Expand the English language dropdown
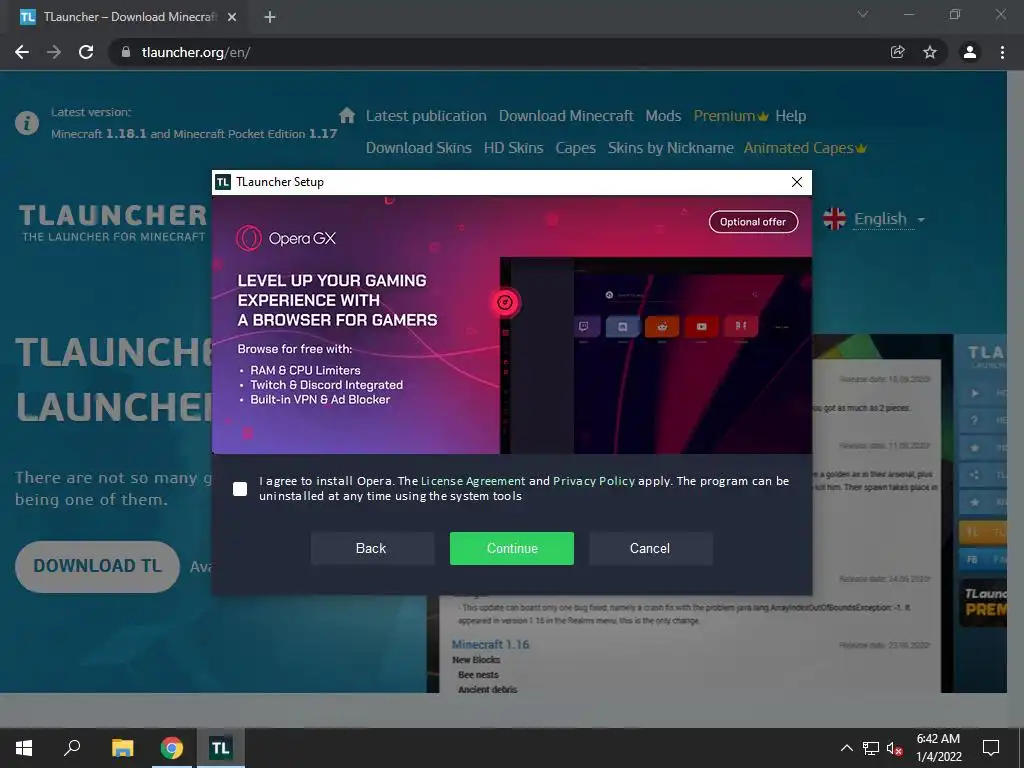 (889, 219)
